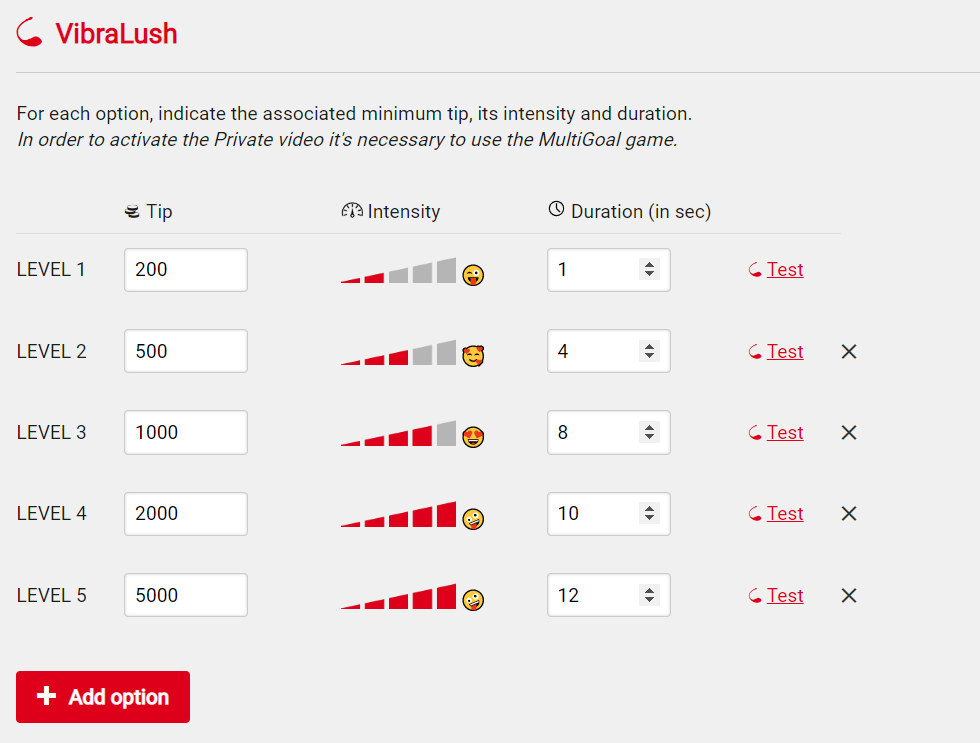Click the LEVEL 1 tongue-out emoji
Viewport: 980px width, 743px height.
(473, 275)
